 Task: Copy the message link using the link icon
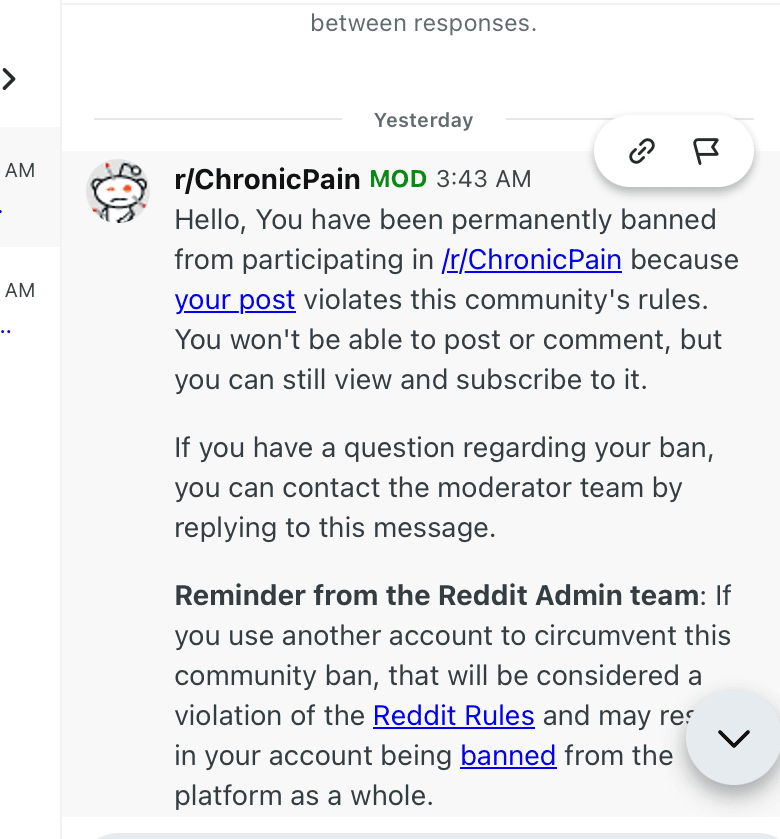click(x=640, y=150)
